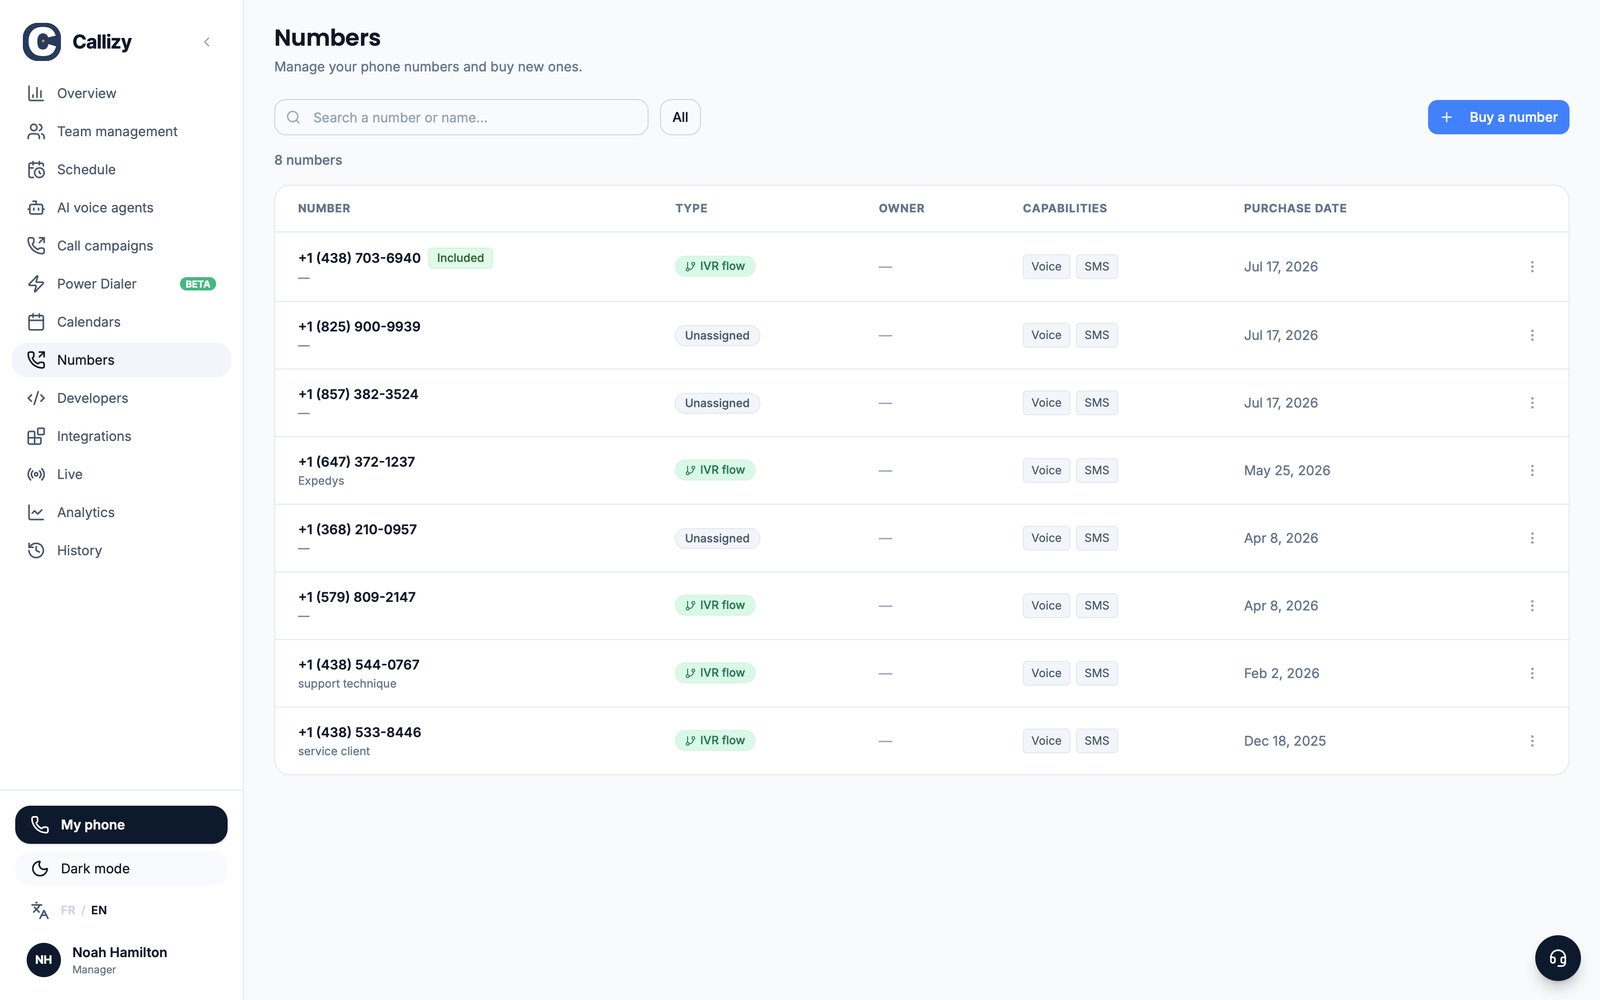Click the PURCHASE DATE column header

1295,208
